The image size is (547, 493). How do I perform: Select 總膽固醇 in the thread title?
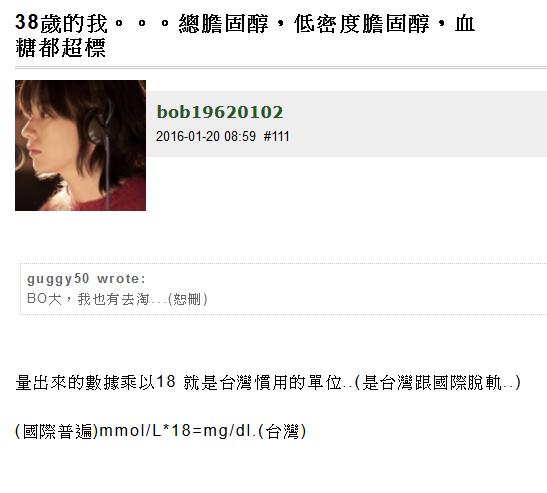point(224,24)
